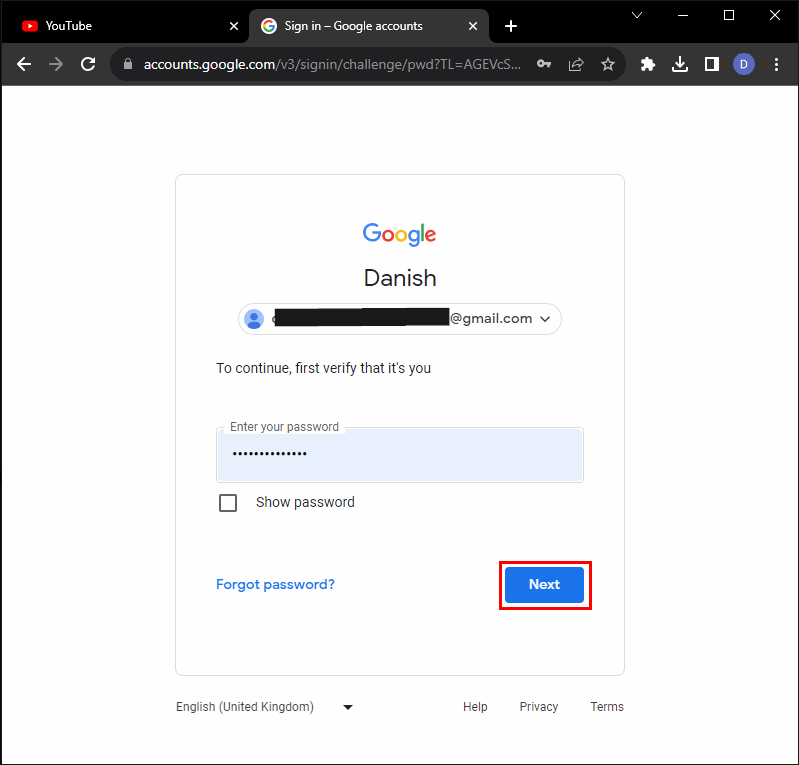Click the Forgot password? link
The image size is (799, 765).
coord(275,584)
